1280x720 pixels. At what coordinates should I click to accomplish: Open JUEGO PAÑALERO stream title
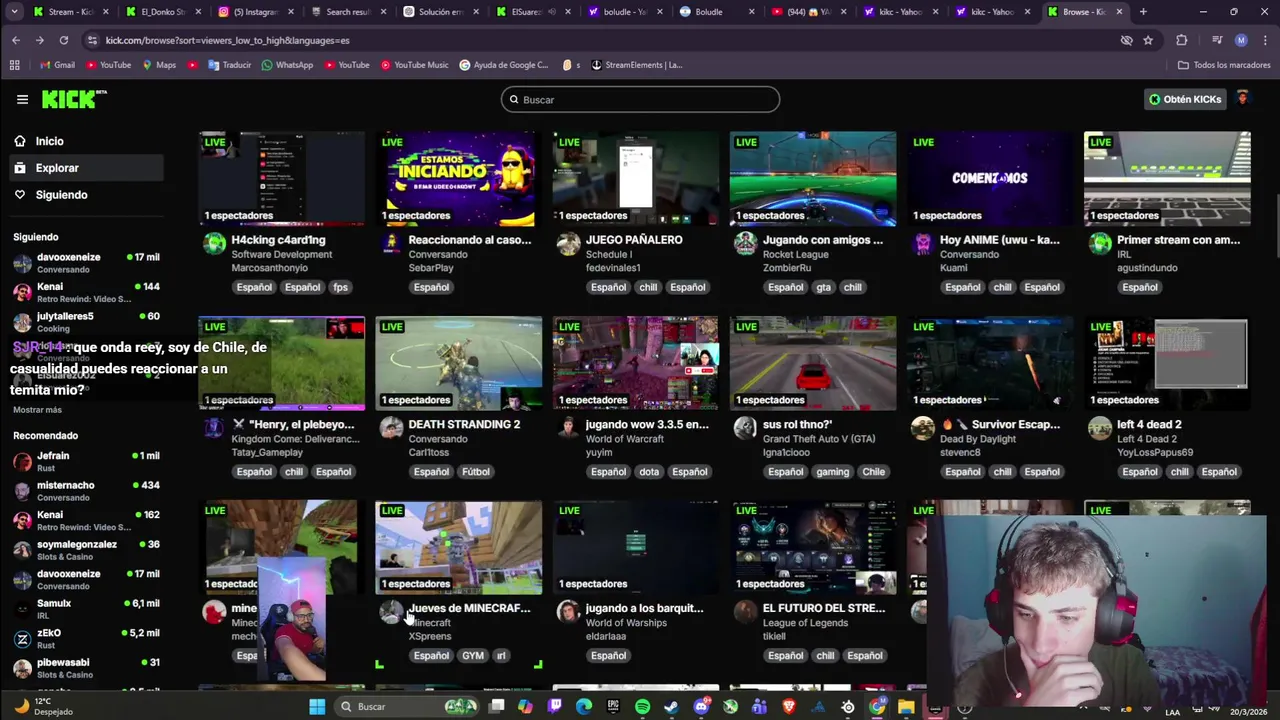(634, 240)
